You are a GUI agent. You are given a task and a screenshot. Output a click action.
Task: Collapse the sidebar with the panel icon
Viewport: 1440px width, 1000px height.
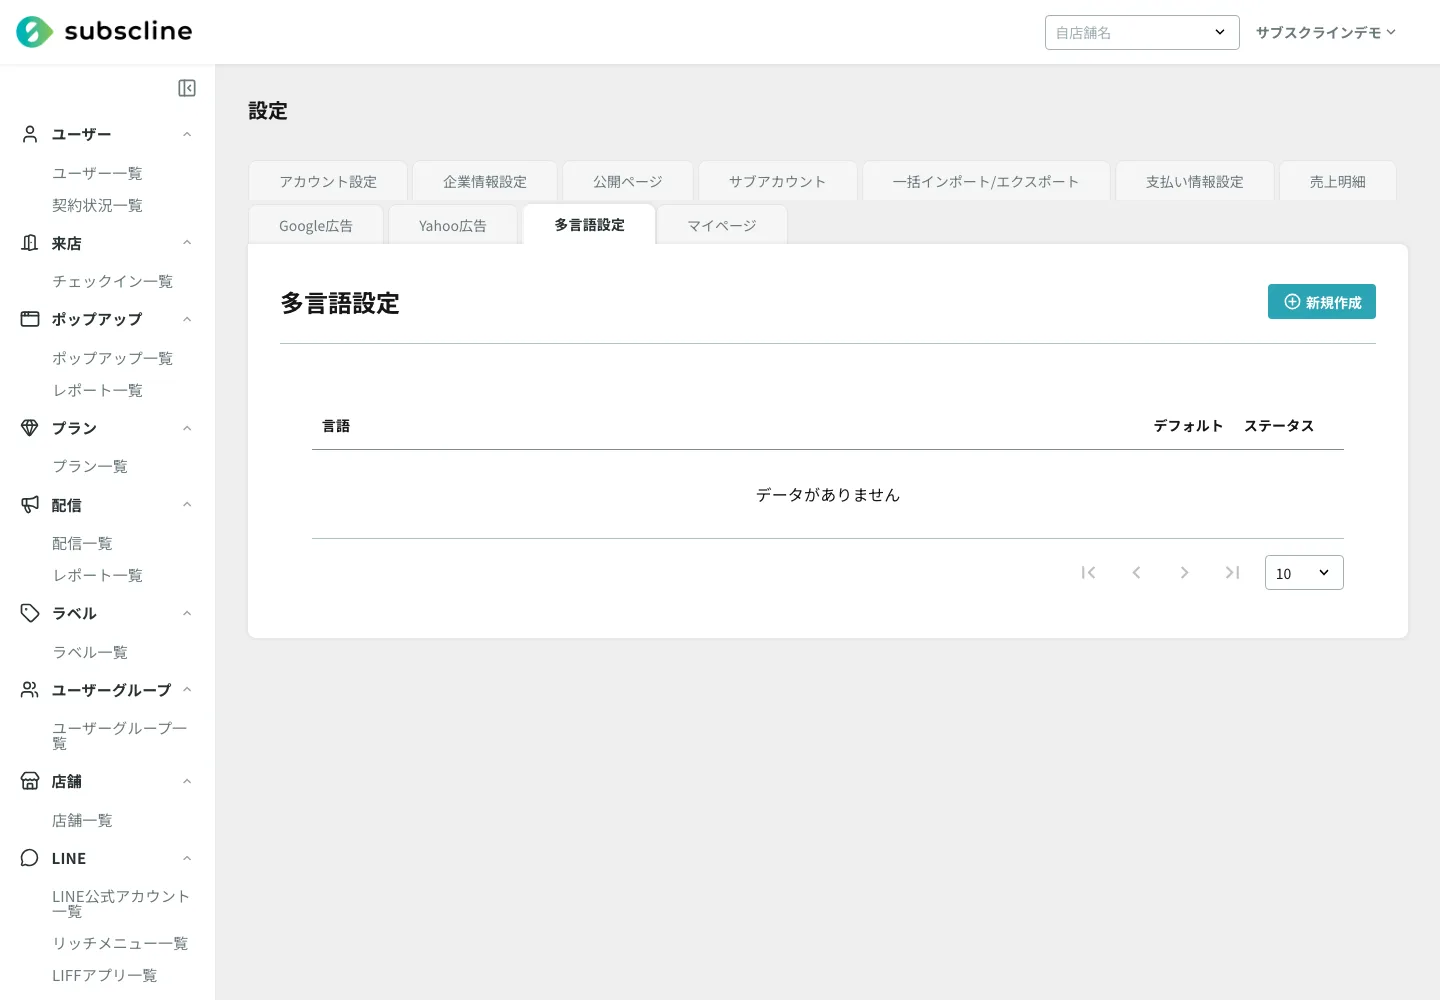coord(187,88)
